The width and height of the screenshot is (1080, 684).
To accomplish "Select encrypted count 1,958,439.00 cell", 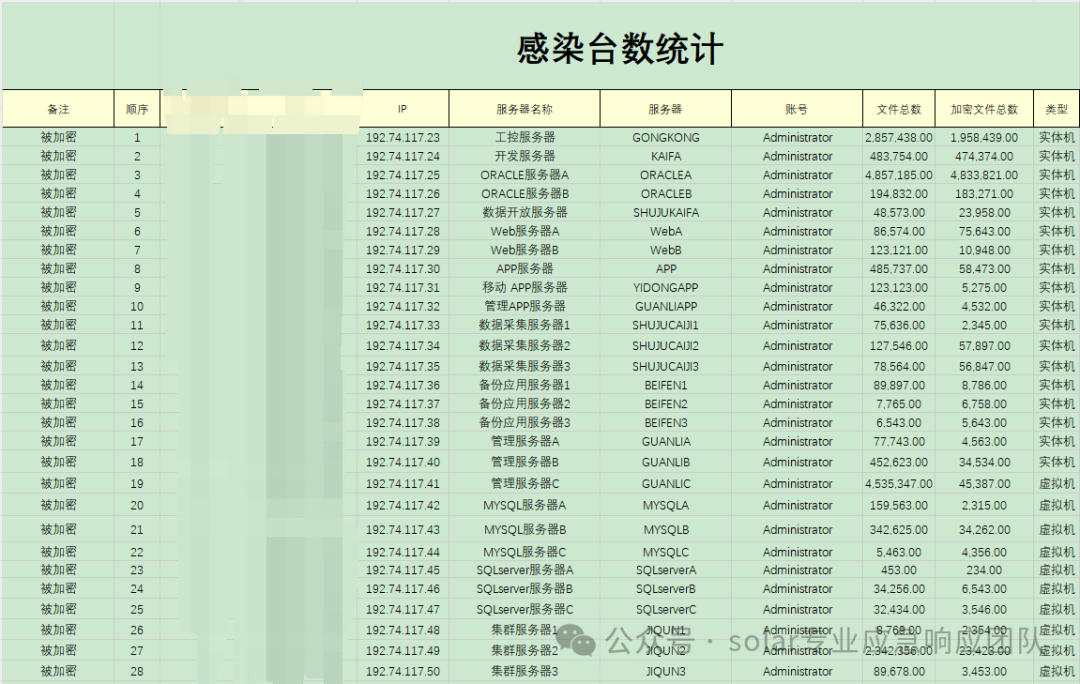I will tap(984, 137).
